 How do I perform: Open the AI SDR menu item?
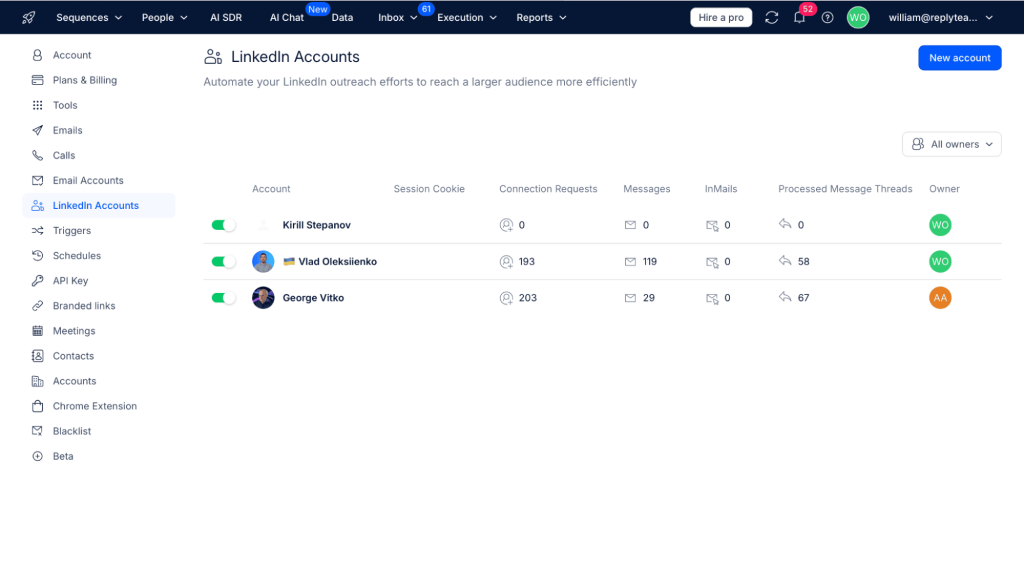point(226,18)
